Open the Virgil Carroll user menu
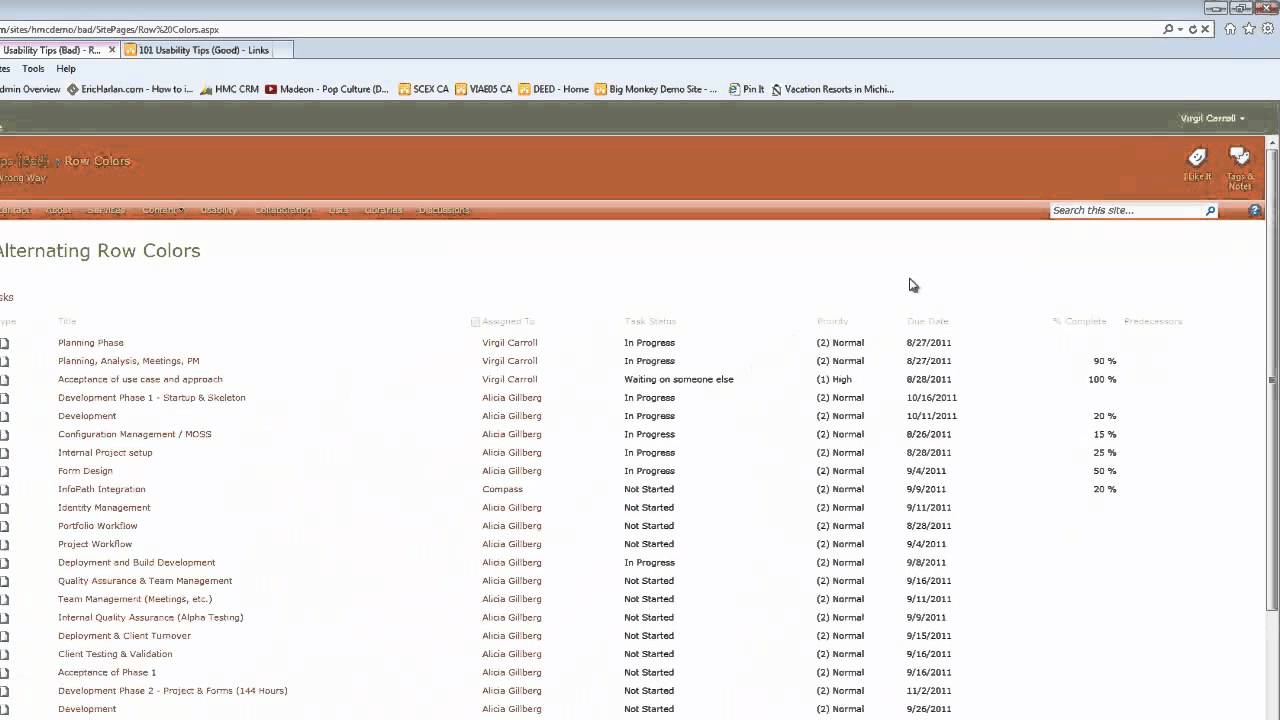The width and height of the screenshot is (1280, 720). 1212,118
